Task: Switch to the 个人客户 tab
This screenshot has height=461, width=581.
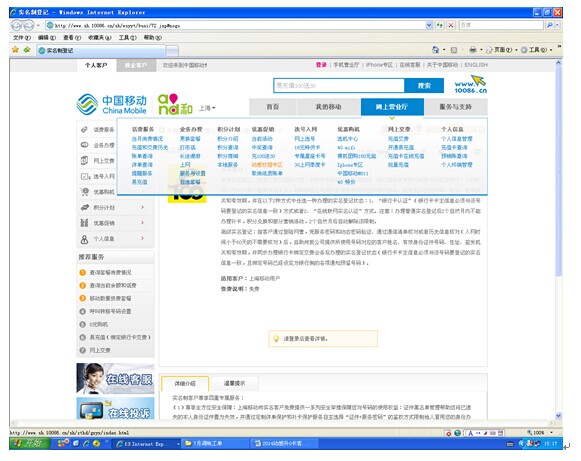Action: coord(96,65)
